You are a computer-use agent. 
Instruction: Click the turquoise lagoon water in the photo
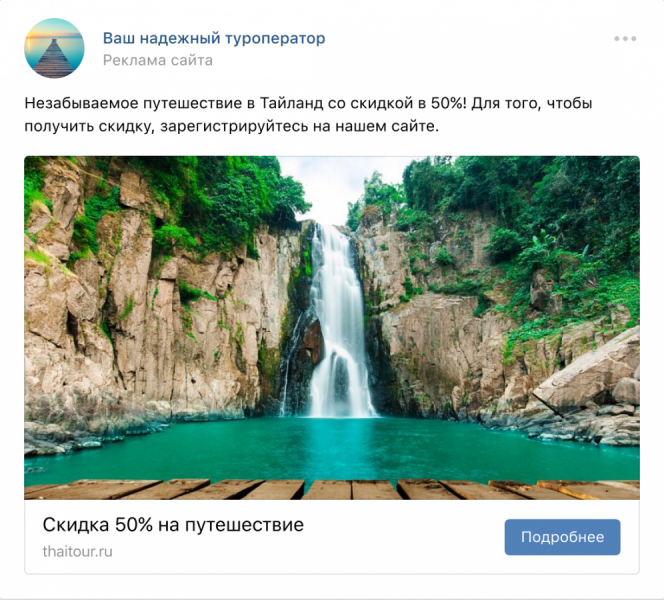330,449
